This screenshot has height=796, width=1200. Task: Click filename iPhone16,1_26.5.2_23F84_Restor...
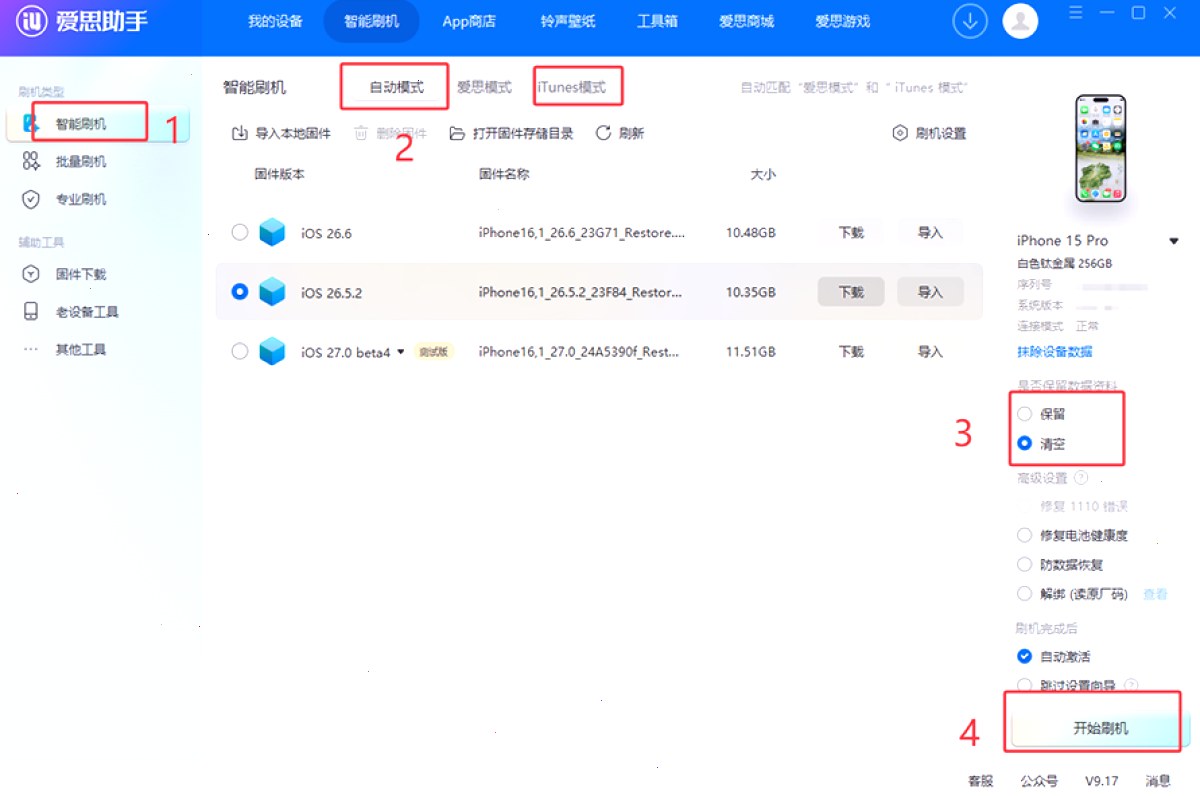(580, 292)
